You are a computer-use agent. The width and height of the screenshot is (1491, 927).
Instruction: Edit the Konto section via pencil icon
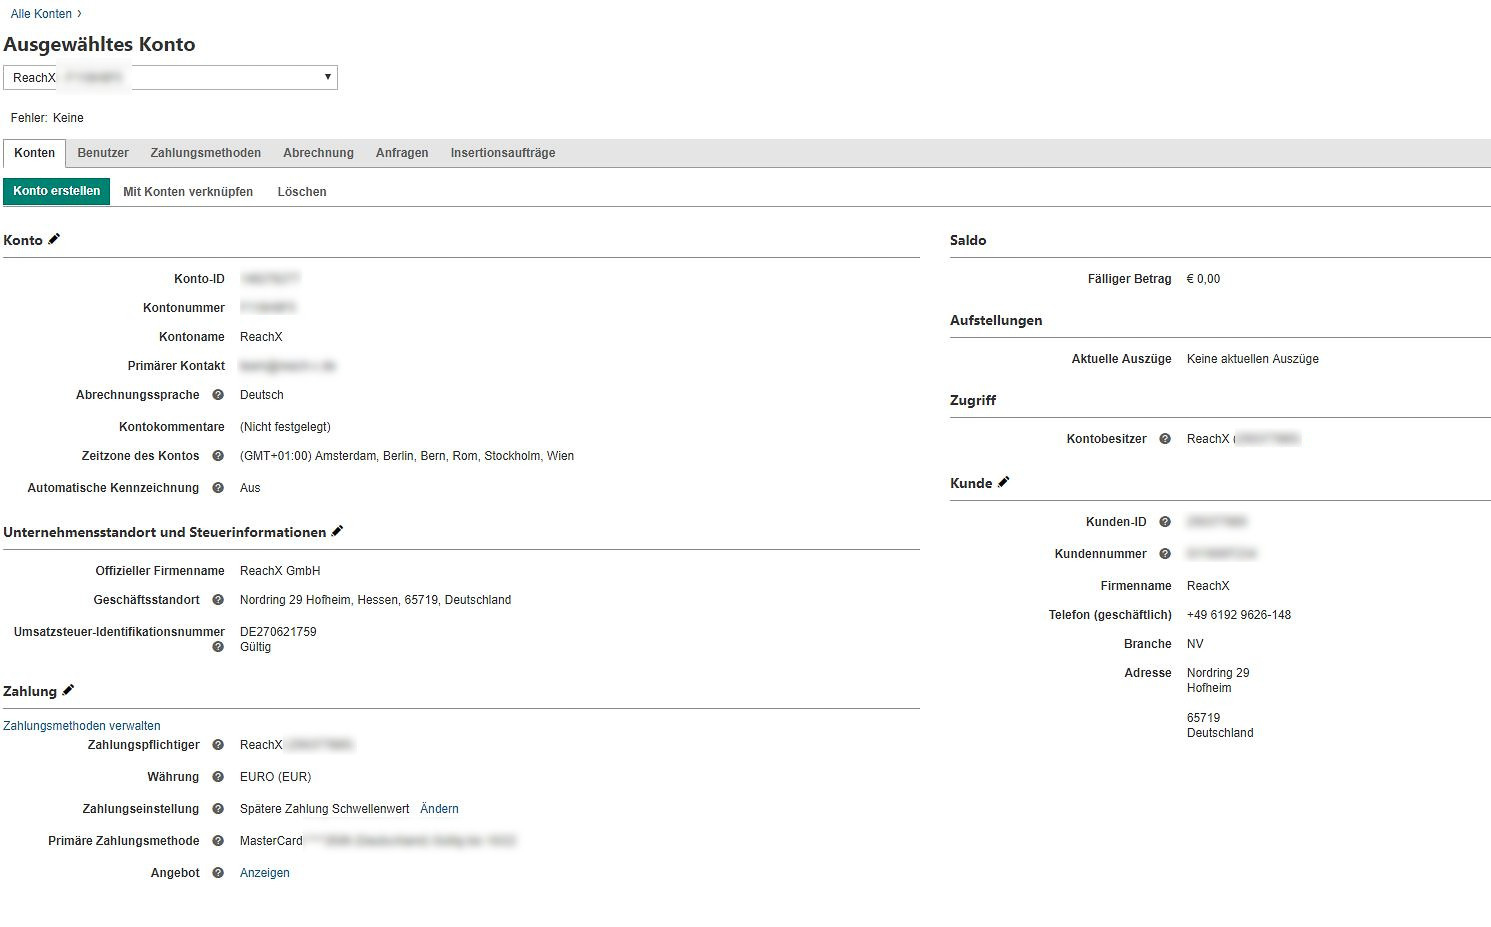tap(54, 239)
